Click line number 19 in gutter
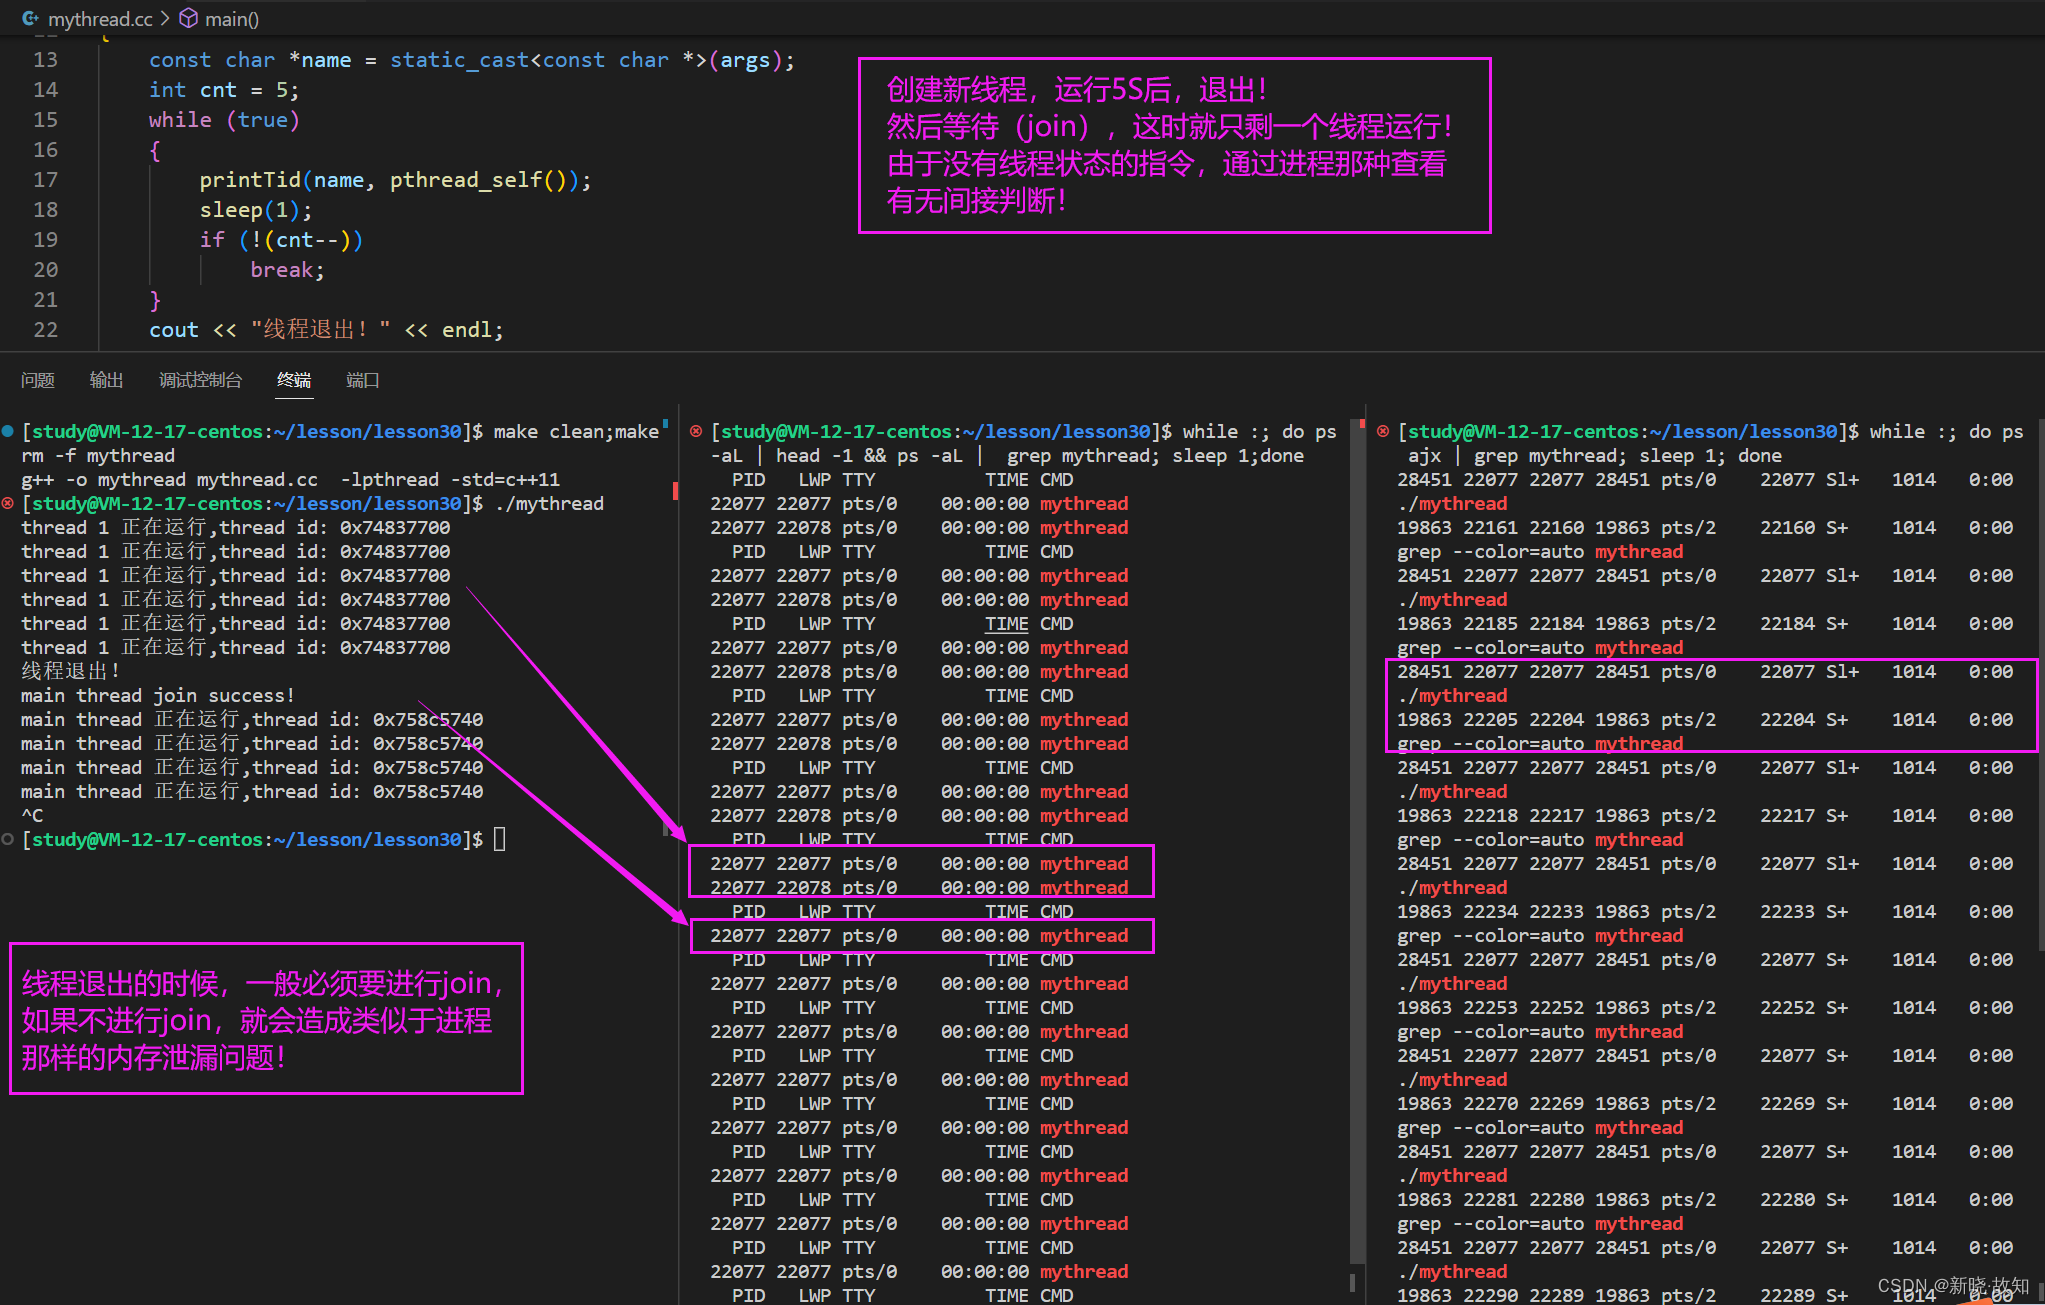Viewport: 2045px width, 1305px height. 46,240
